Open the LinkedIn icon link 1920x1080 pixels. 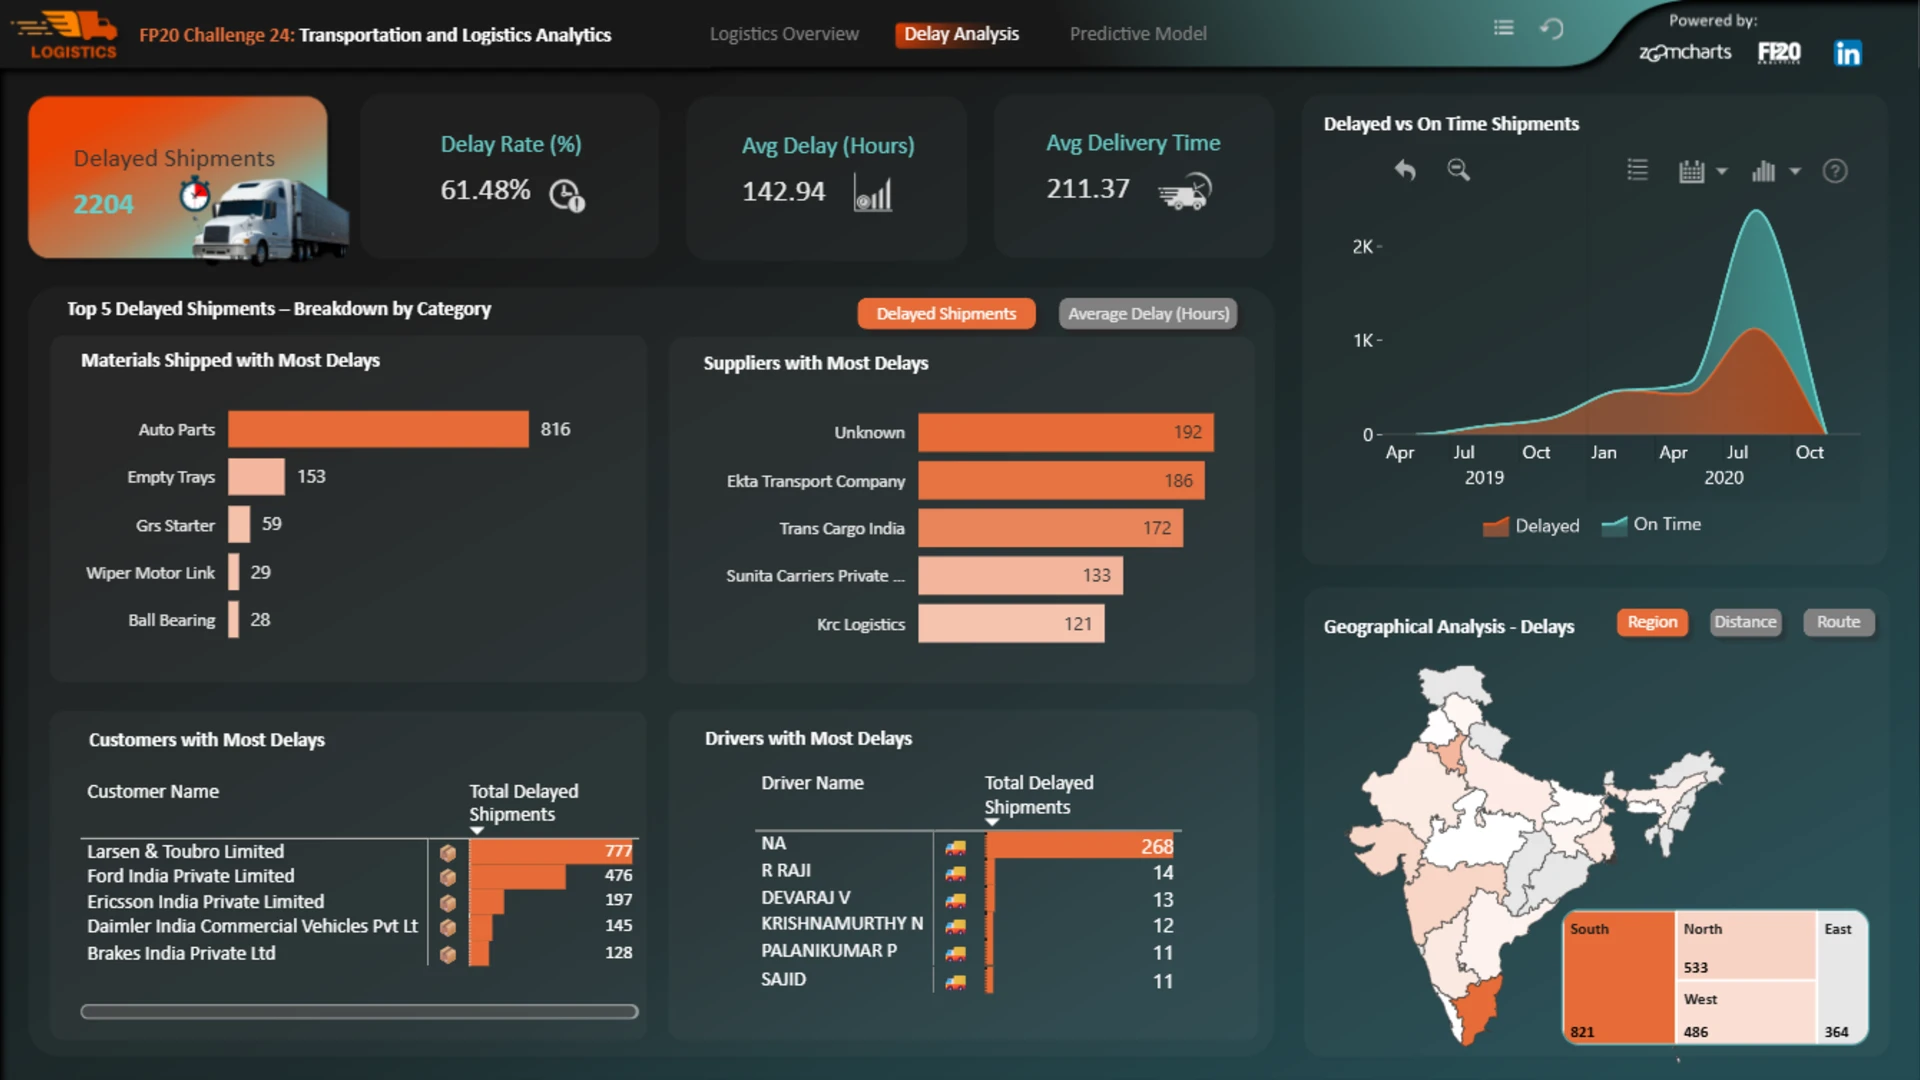pyautogui.click(x=1847, y=53)
